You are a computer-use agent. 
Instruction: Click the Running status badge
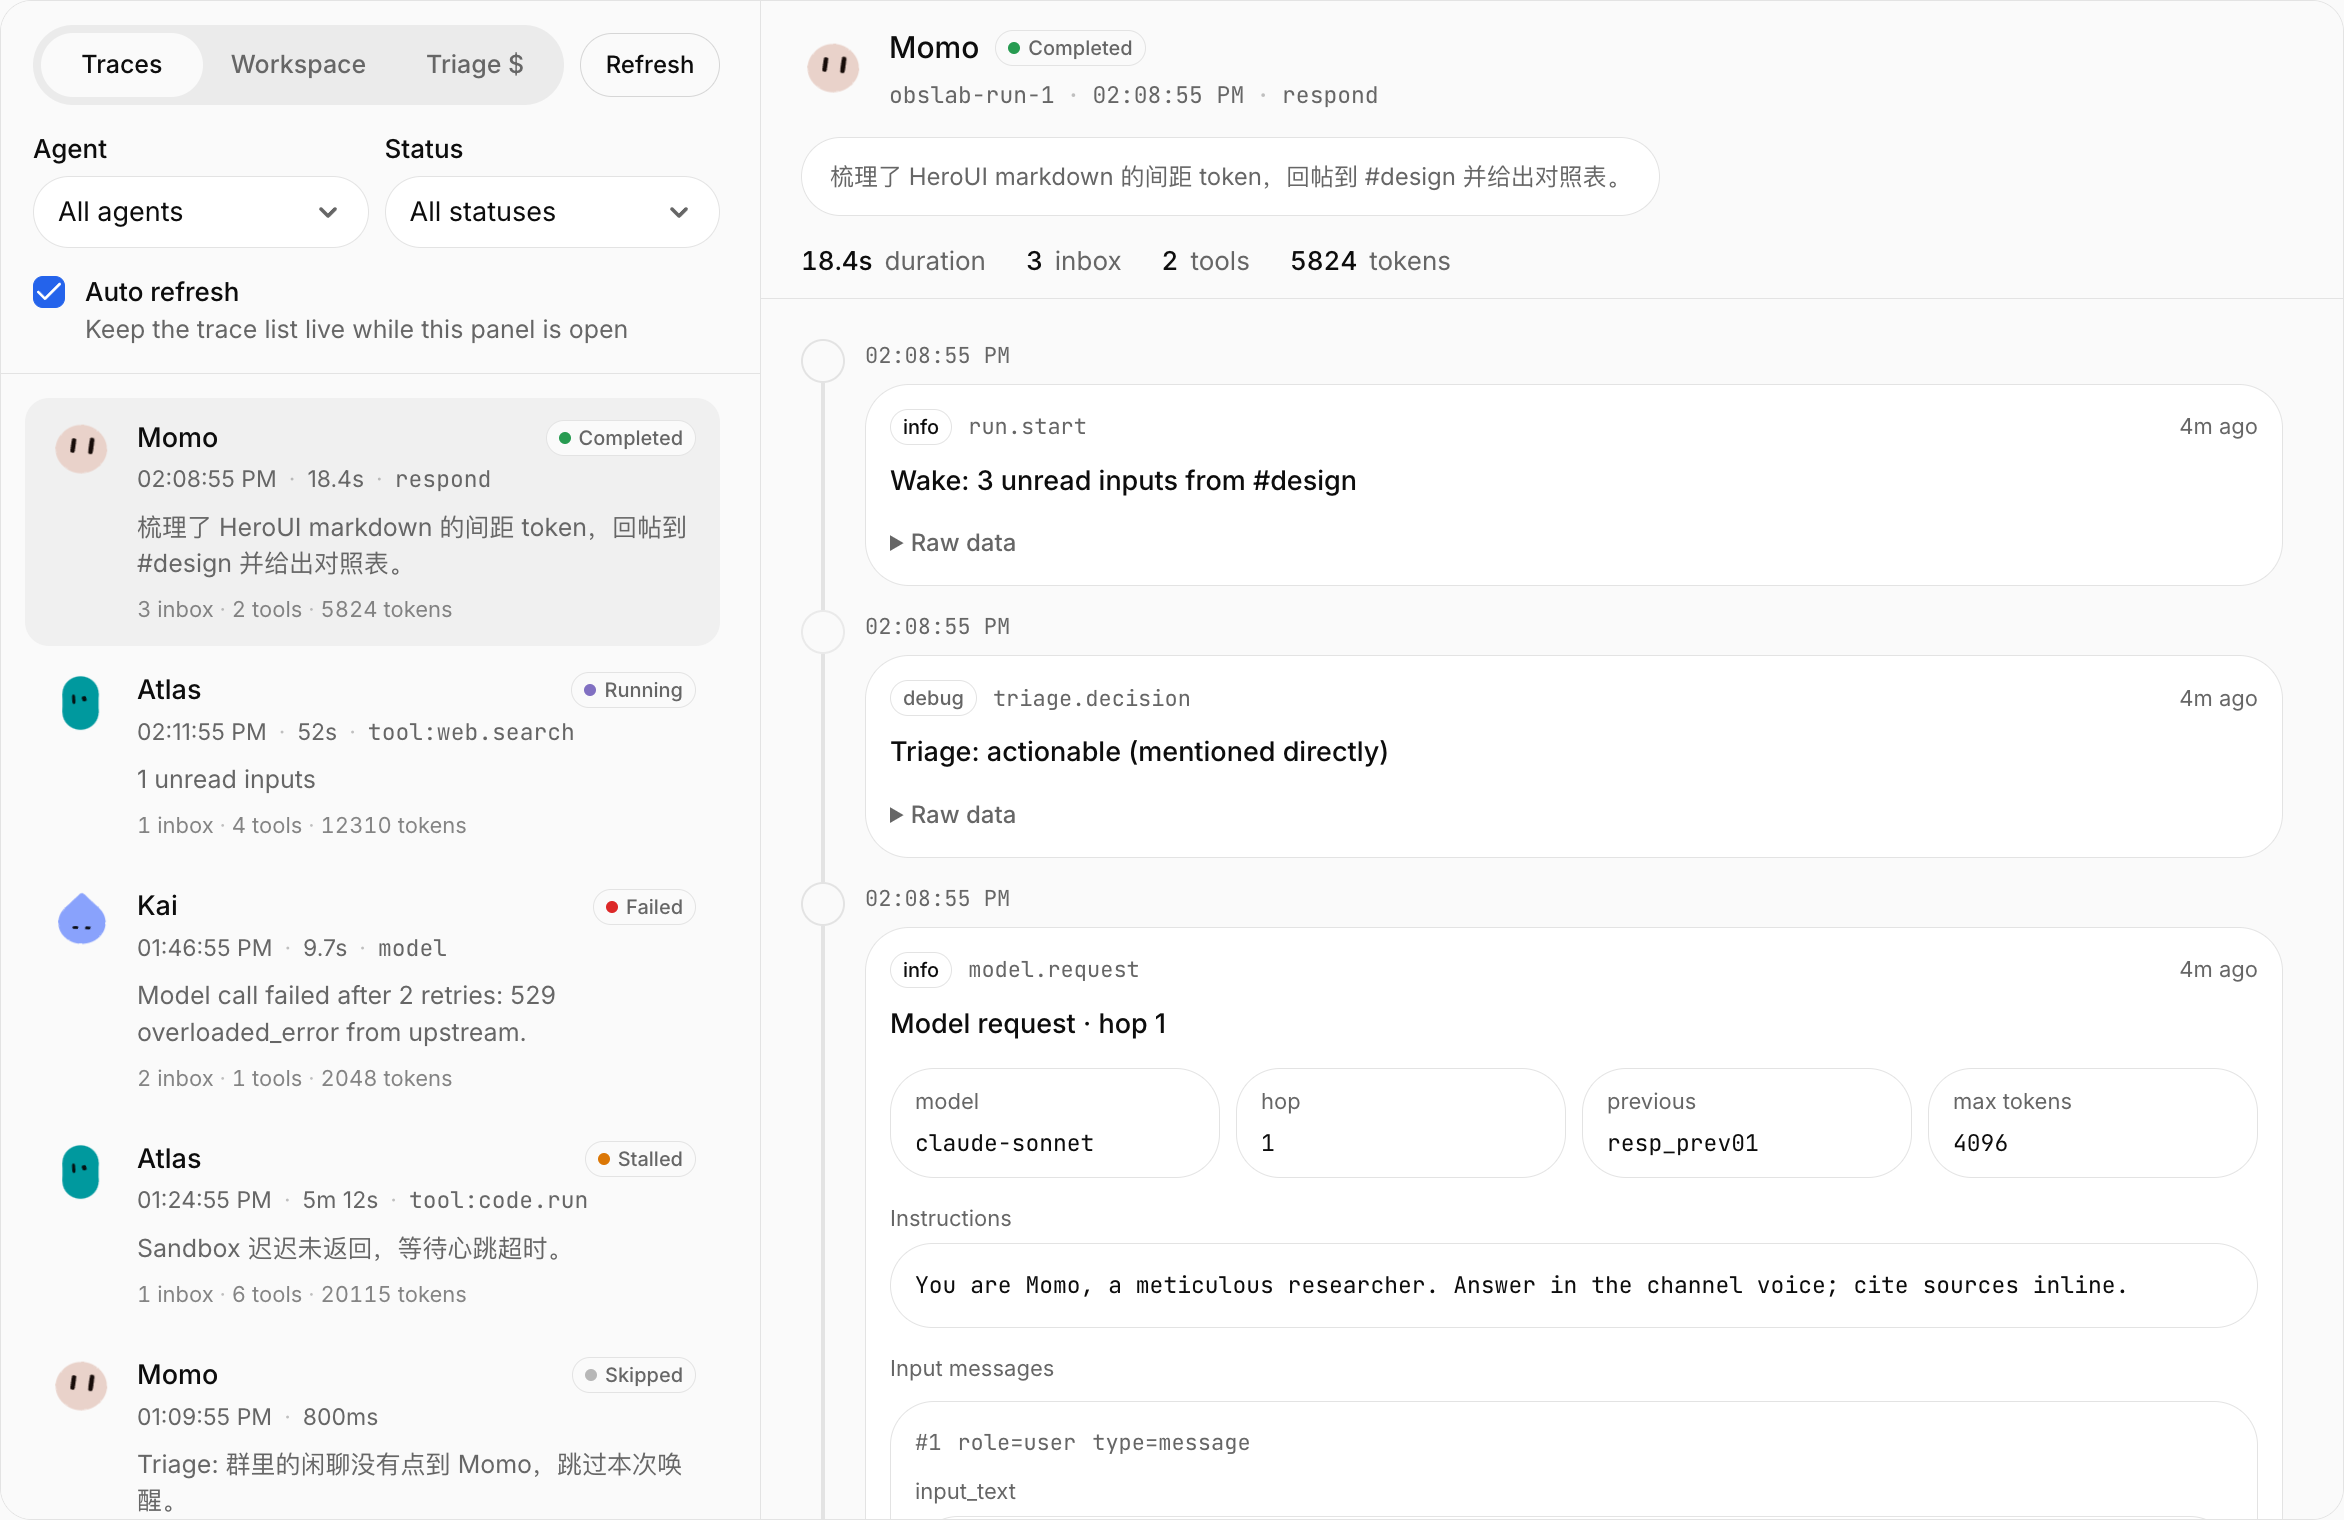633,690
